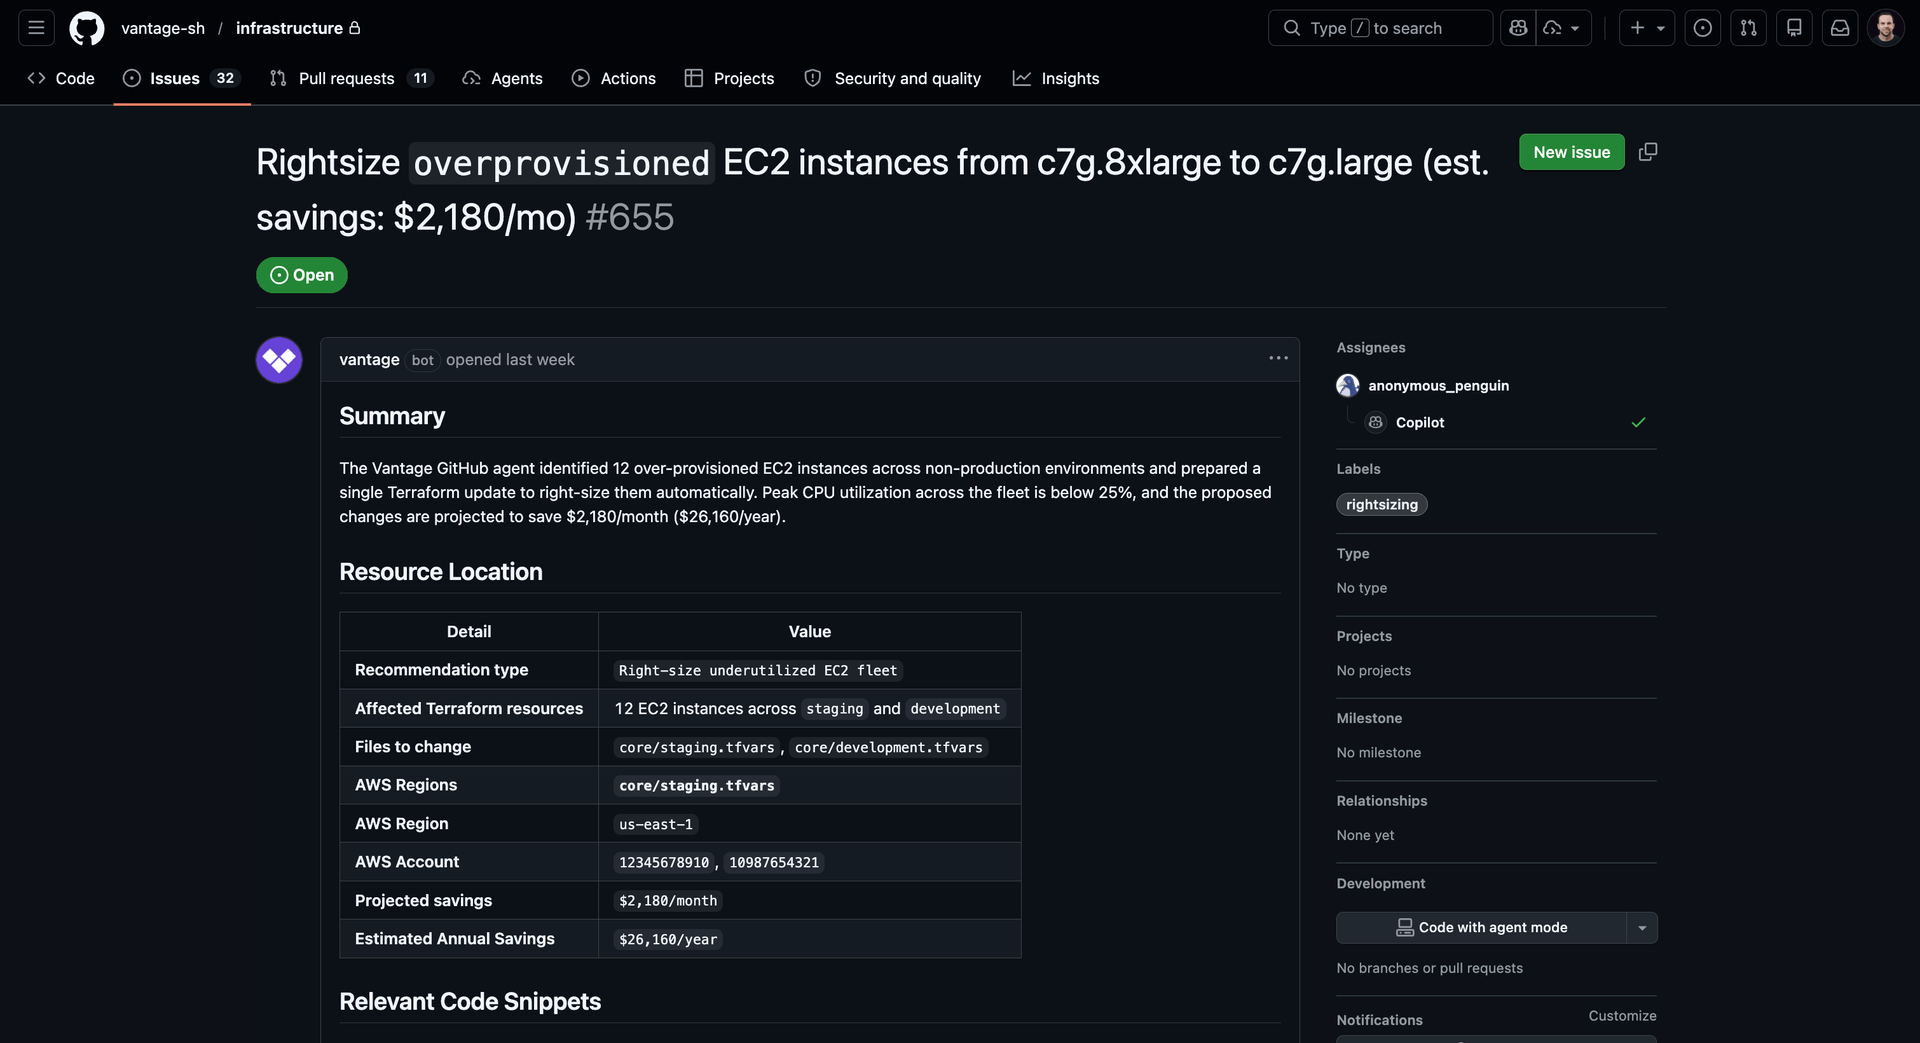Click the search field to type a query
This screenshot has height=1043, width=1920.
(x=1380, y=27)
